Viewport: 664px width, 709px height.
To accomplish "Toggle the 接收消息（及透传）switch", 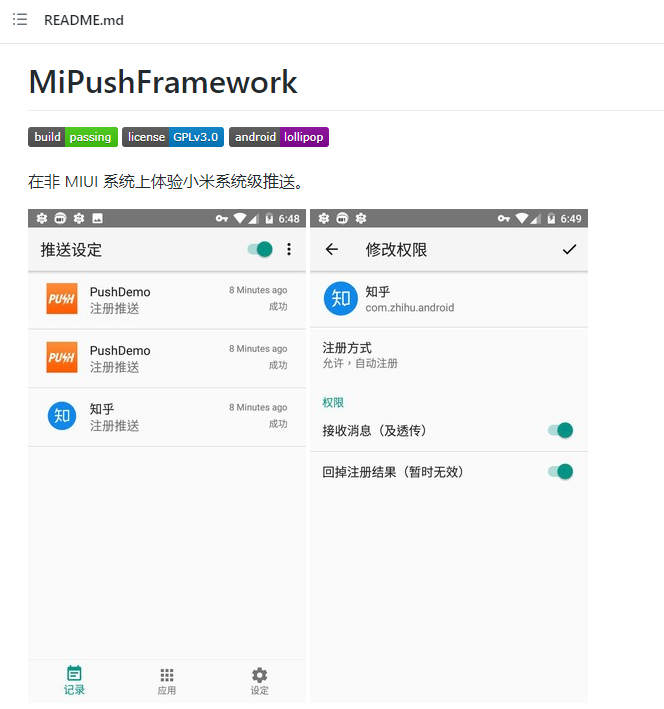I will click(561, 430).
